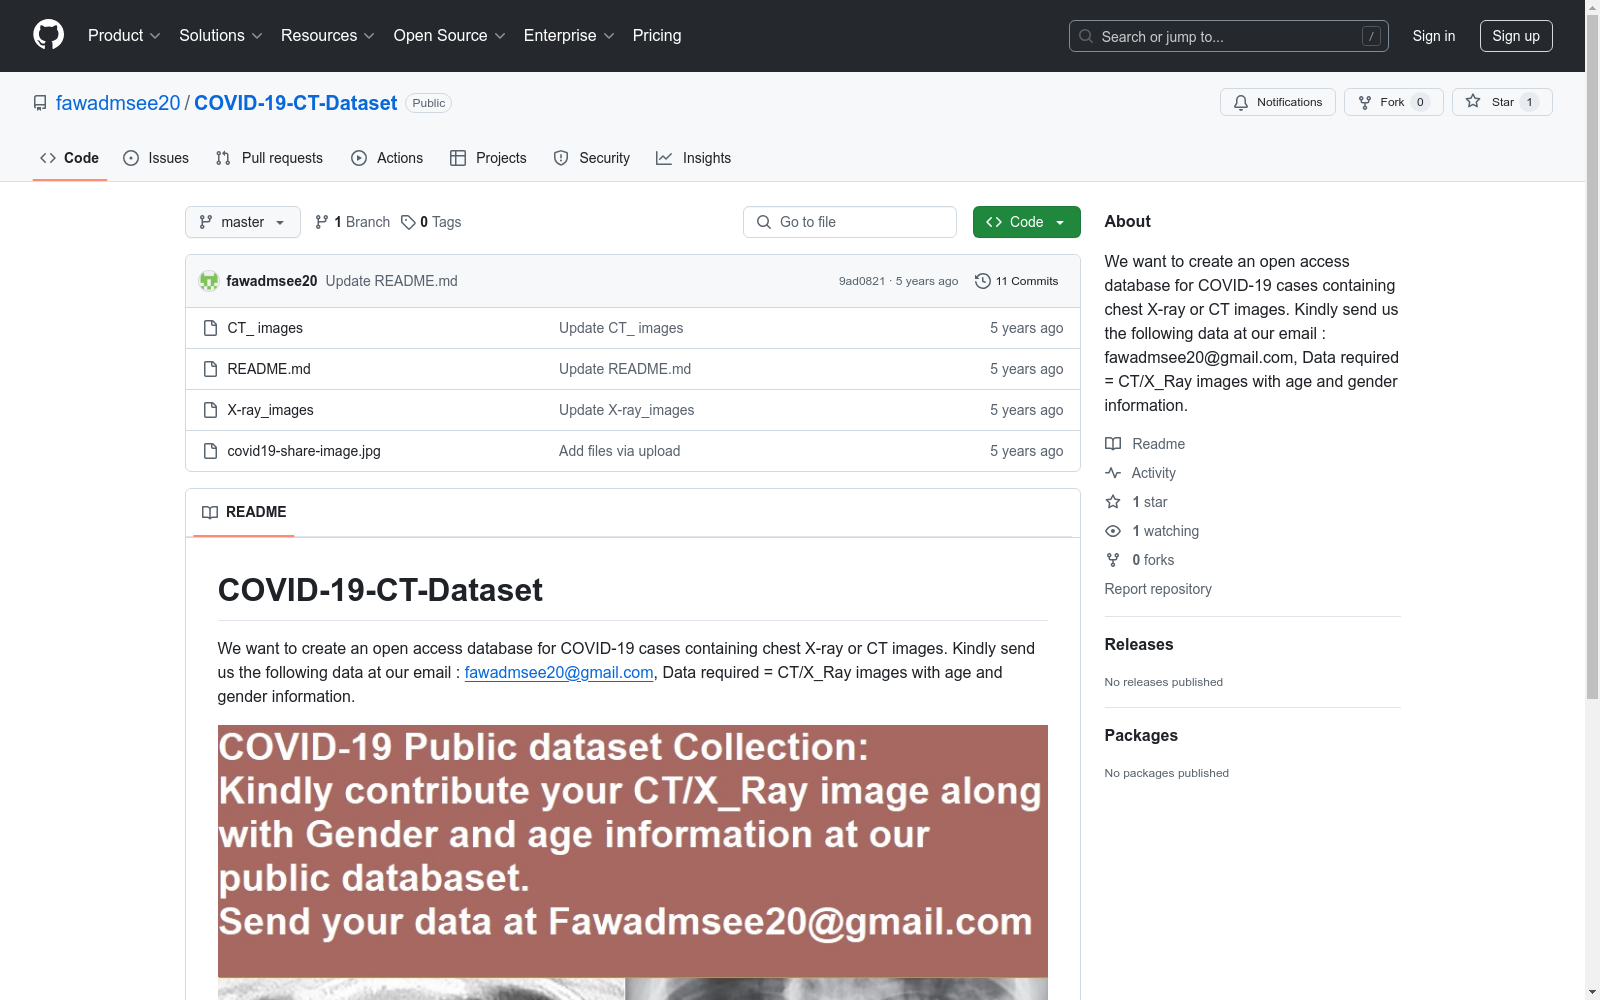Click the branch icon beside 1 Branch
This screenshot has height=1000, width=1600.
[x=322, y=222]
